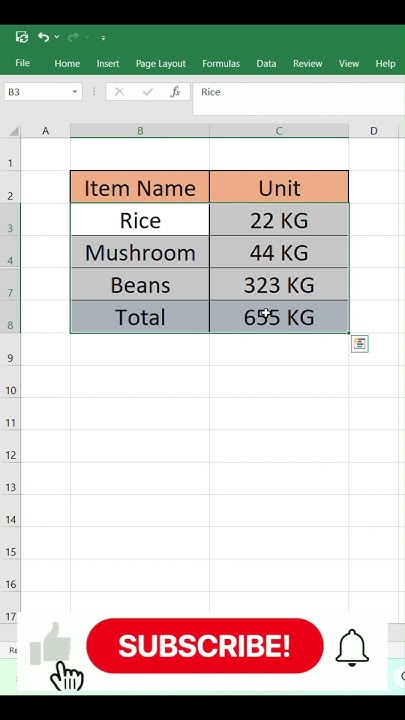Click the Paste Options icon below the table

coord(360,343)
